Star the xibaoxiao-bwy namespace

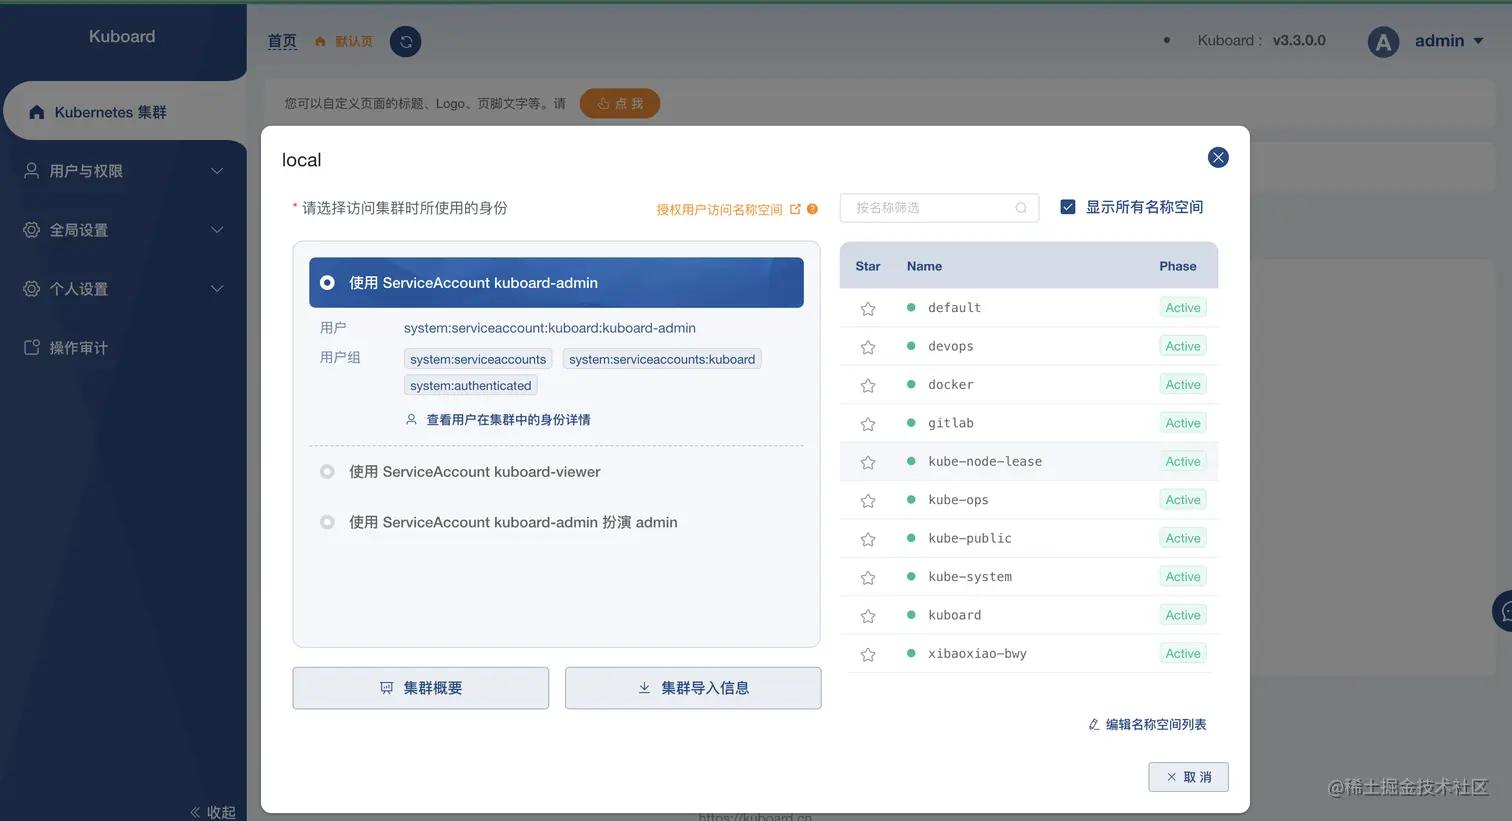tap(868, 654)
